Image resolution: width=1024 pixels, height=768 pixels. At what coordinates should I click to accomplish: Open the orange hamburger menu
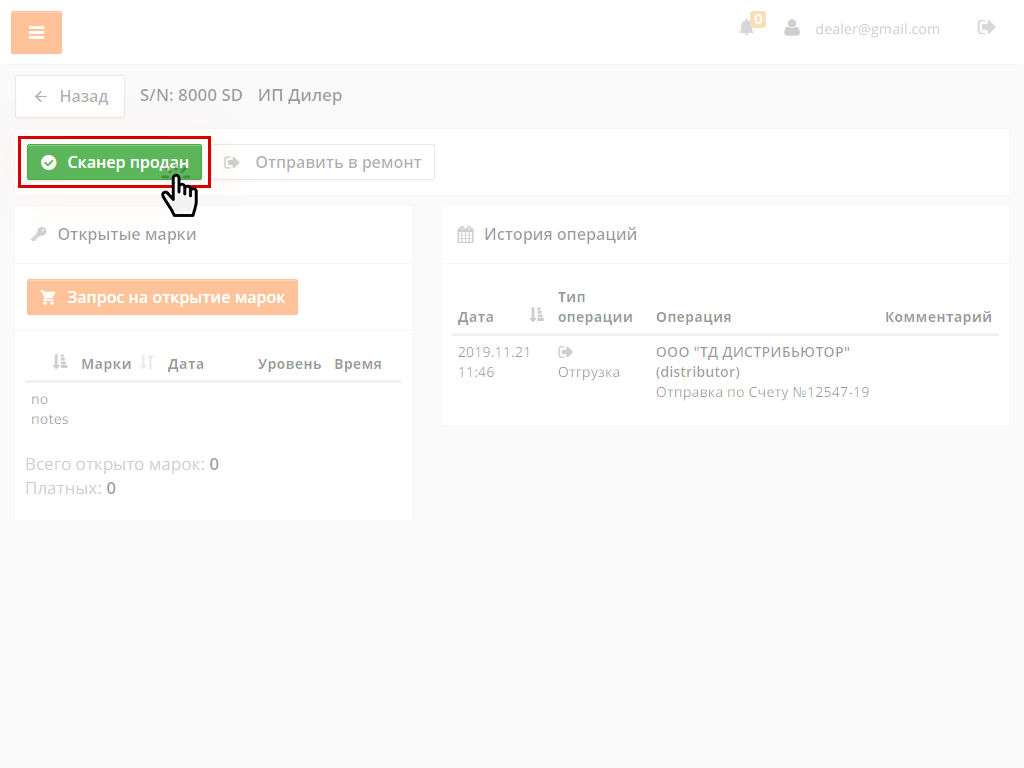point(36,33)
